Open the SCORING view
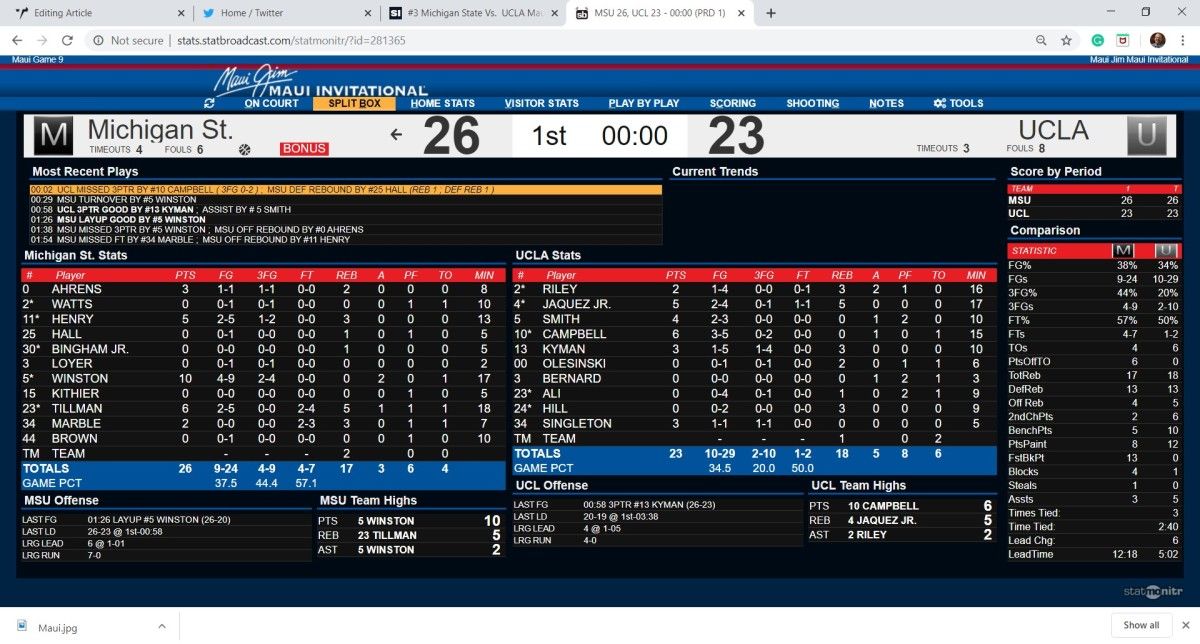 pyautogui.click(x=733, y=103)
